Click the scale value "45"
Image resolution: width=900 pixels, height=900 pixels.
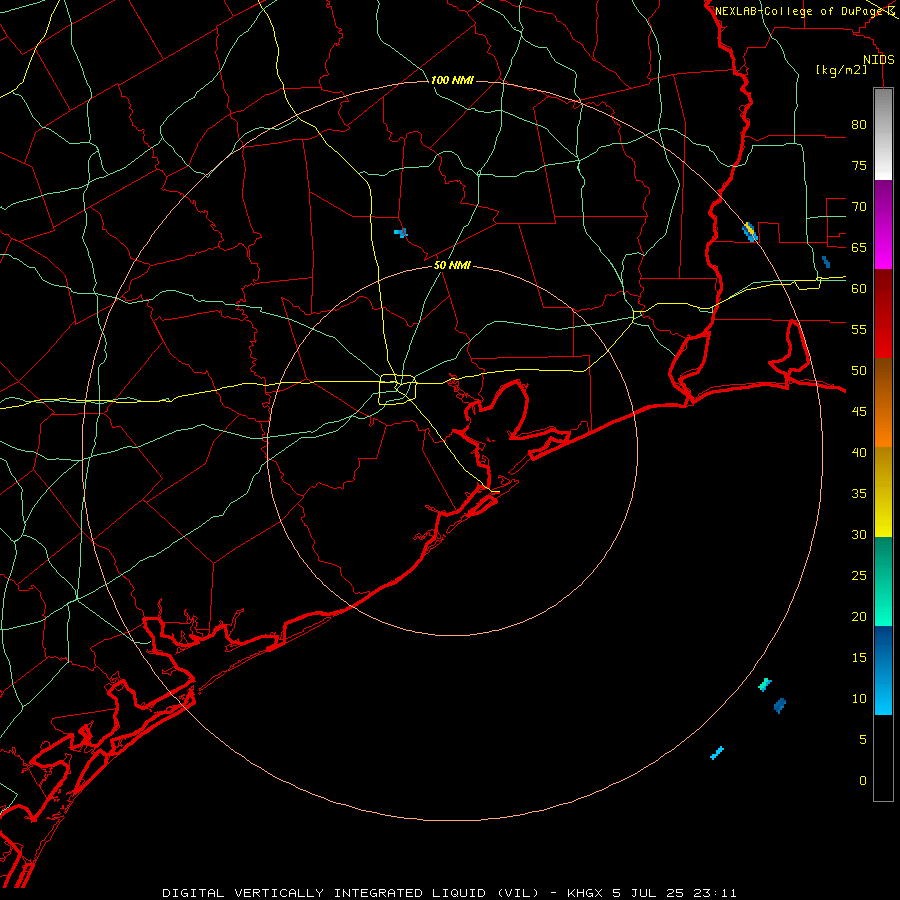click(859, 412)
